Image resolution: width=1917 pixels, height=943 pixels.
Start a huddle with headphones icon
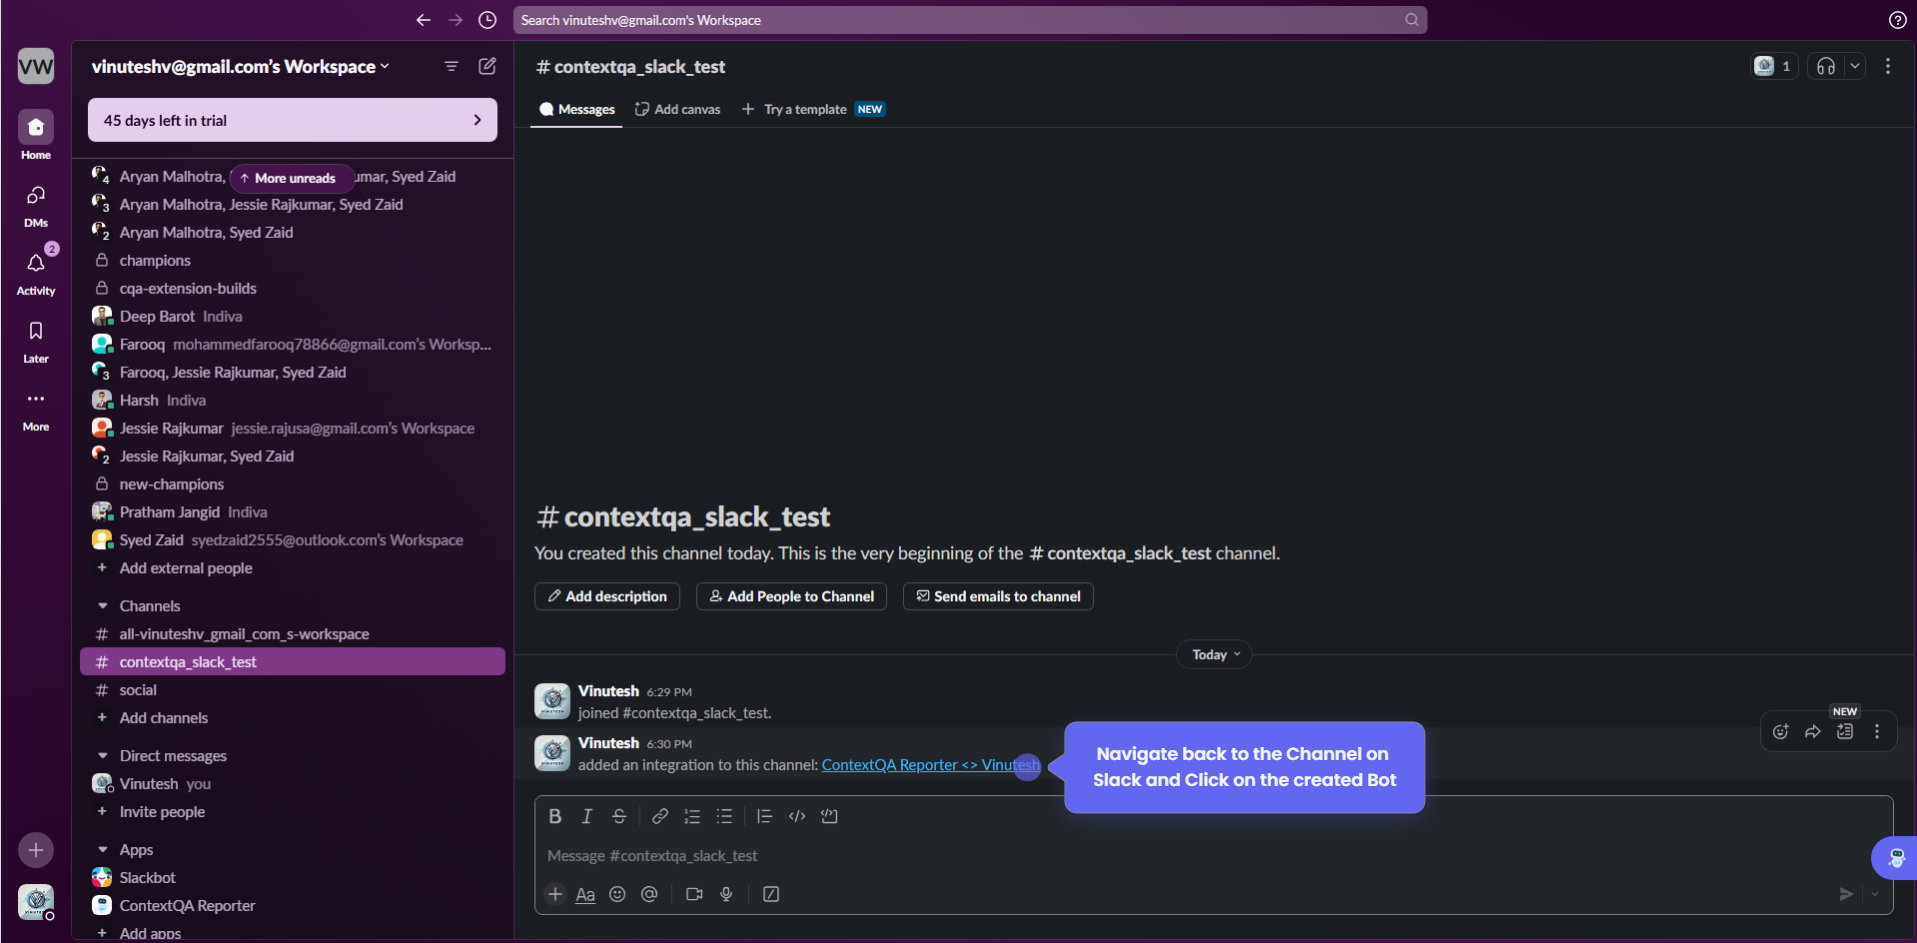1826,66
